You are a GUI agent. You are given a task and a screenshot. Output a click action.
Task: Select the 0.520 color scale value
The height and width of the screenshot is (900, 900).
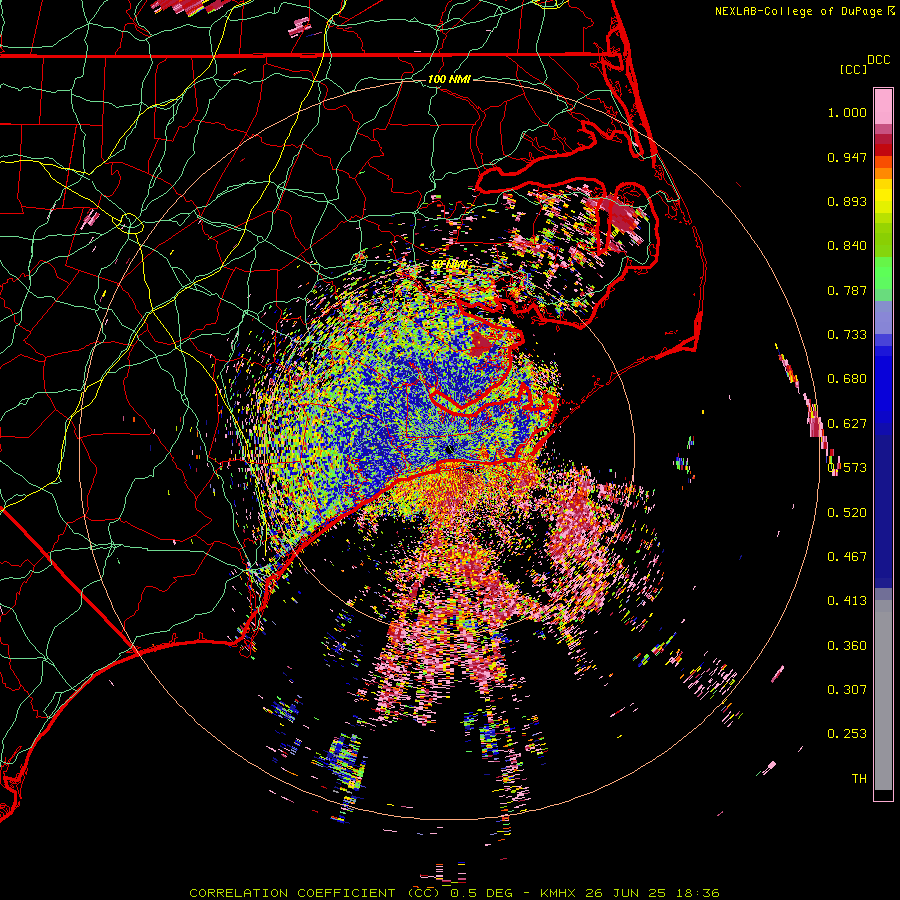pos(847,513)
